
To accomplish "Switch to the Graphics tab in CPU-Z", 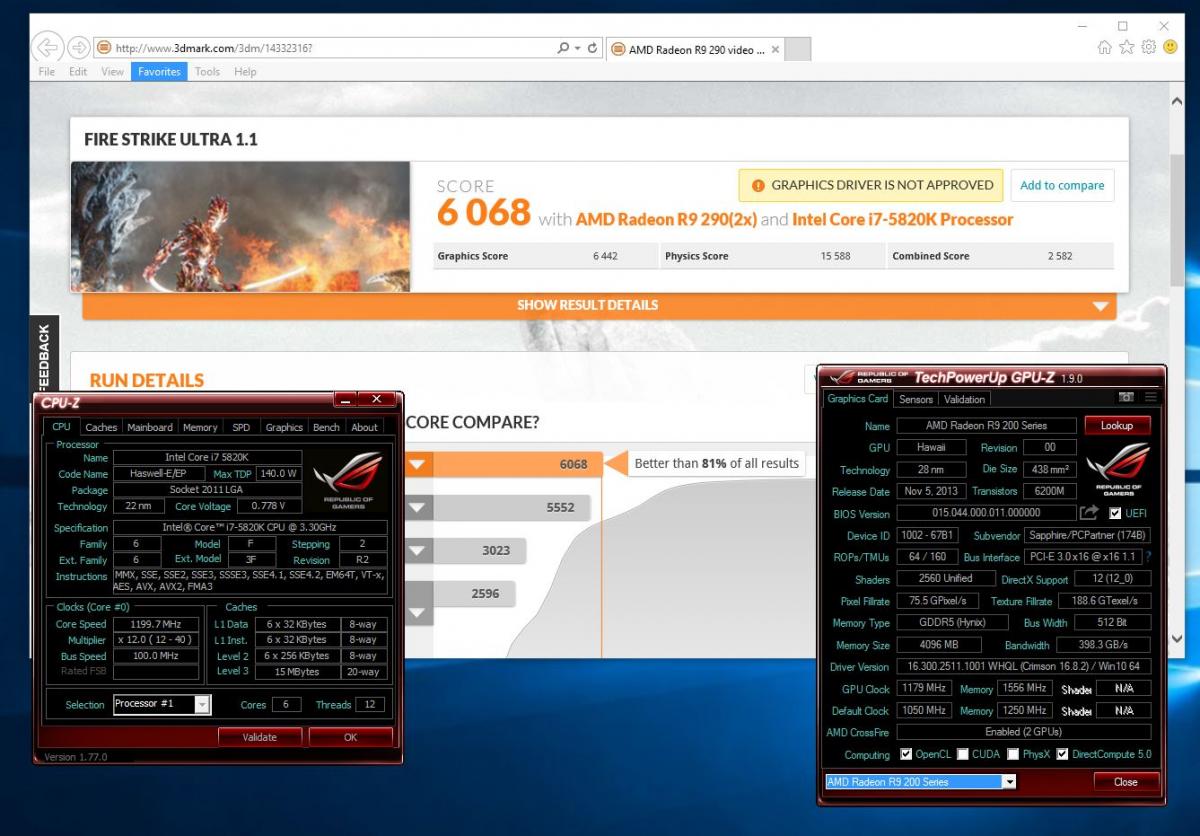I will click(284, 427).
